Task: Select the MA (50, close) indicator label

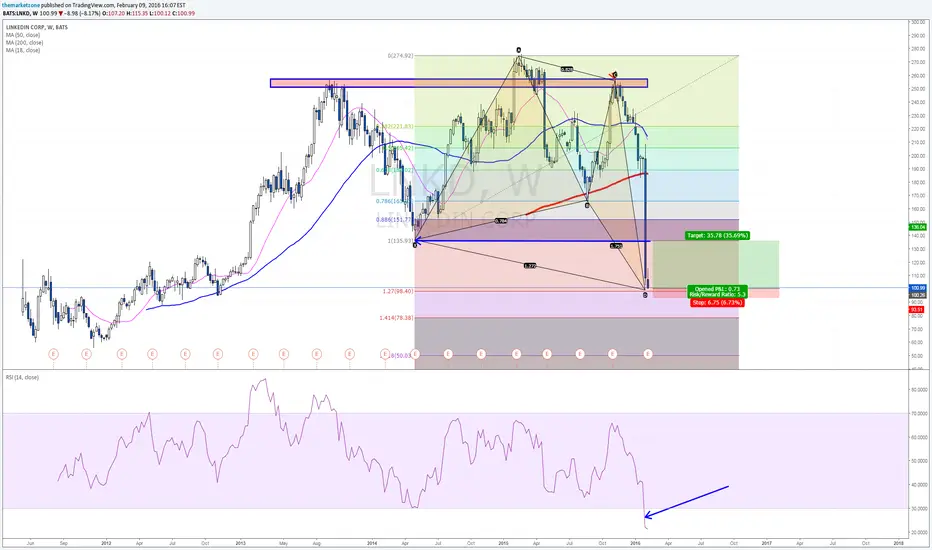Action: pyautogui.click(x=23, y=35)
